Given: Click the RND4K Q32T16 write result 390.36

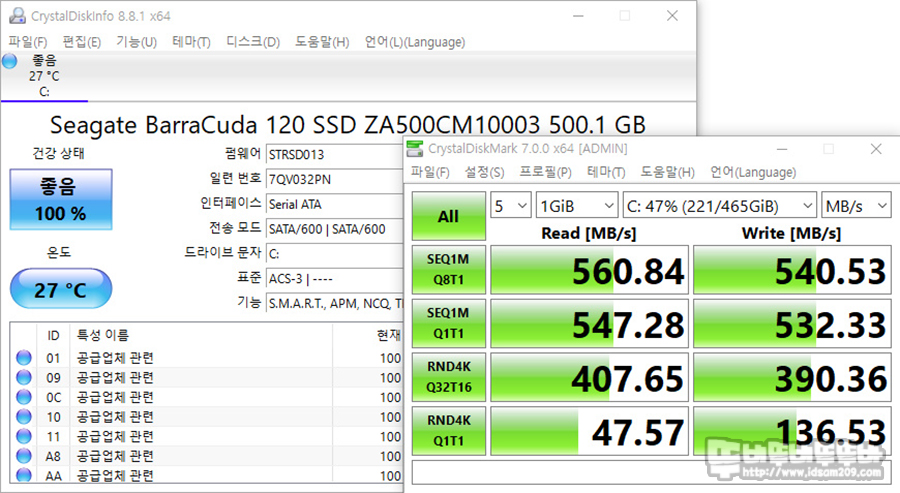Looking at the screenshot, I should [x=792, y=377].
